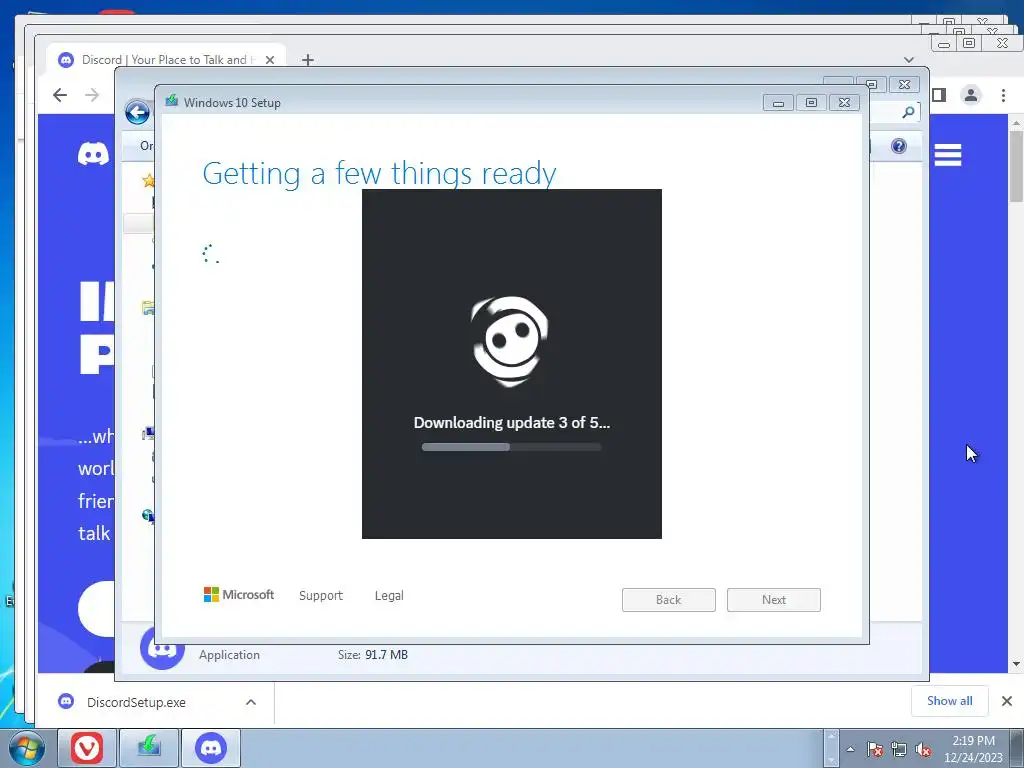This screenshot has width=1024, height=768.
Task: Click the Explorer search magnifier icon
Action: point(908,112)
